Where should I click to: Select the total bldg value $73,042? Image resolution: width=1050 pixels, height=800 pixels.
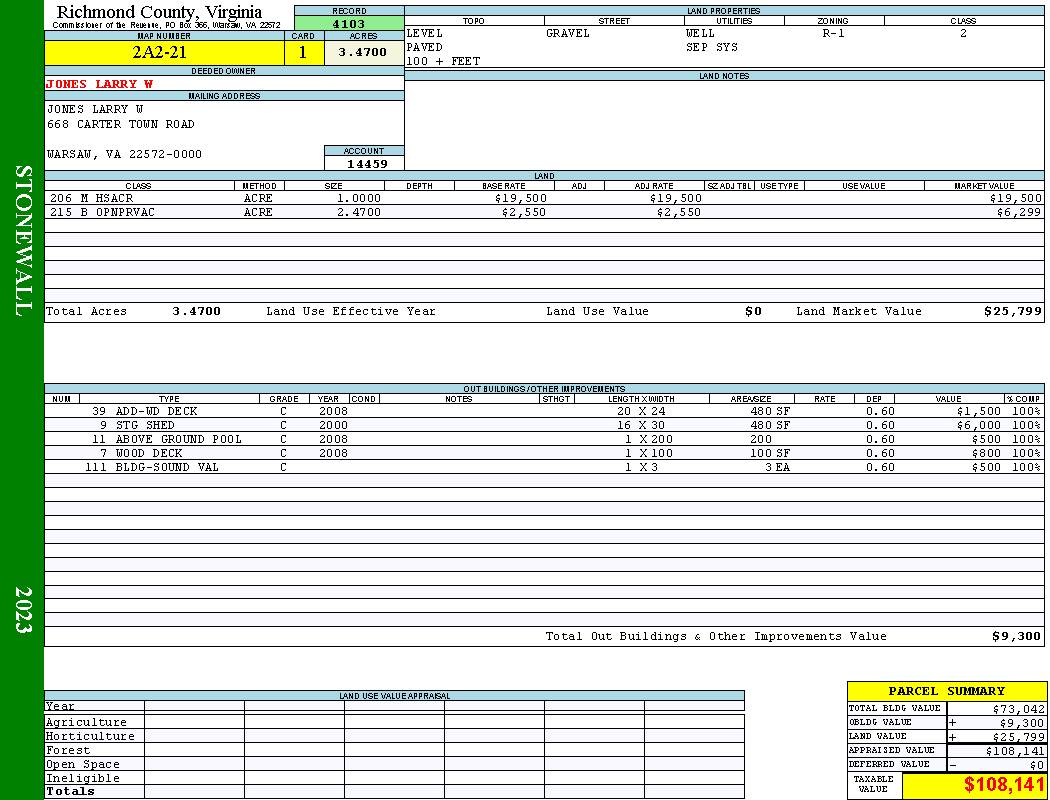point(1019,709)
